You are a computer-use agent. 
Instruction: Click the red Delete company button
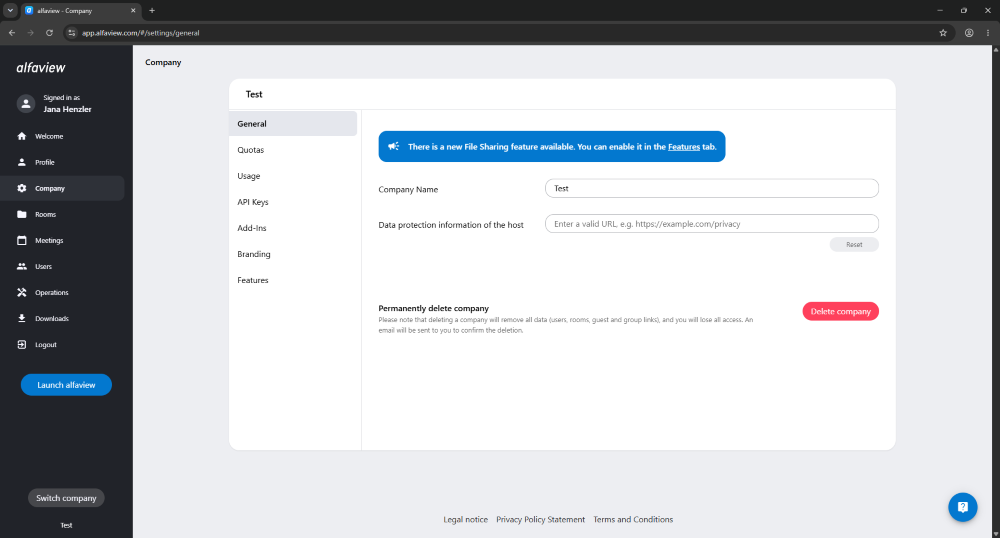[841, 311]
